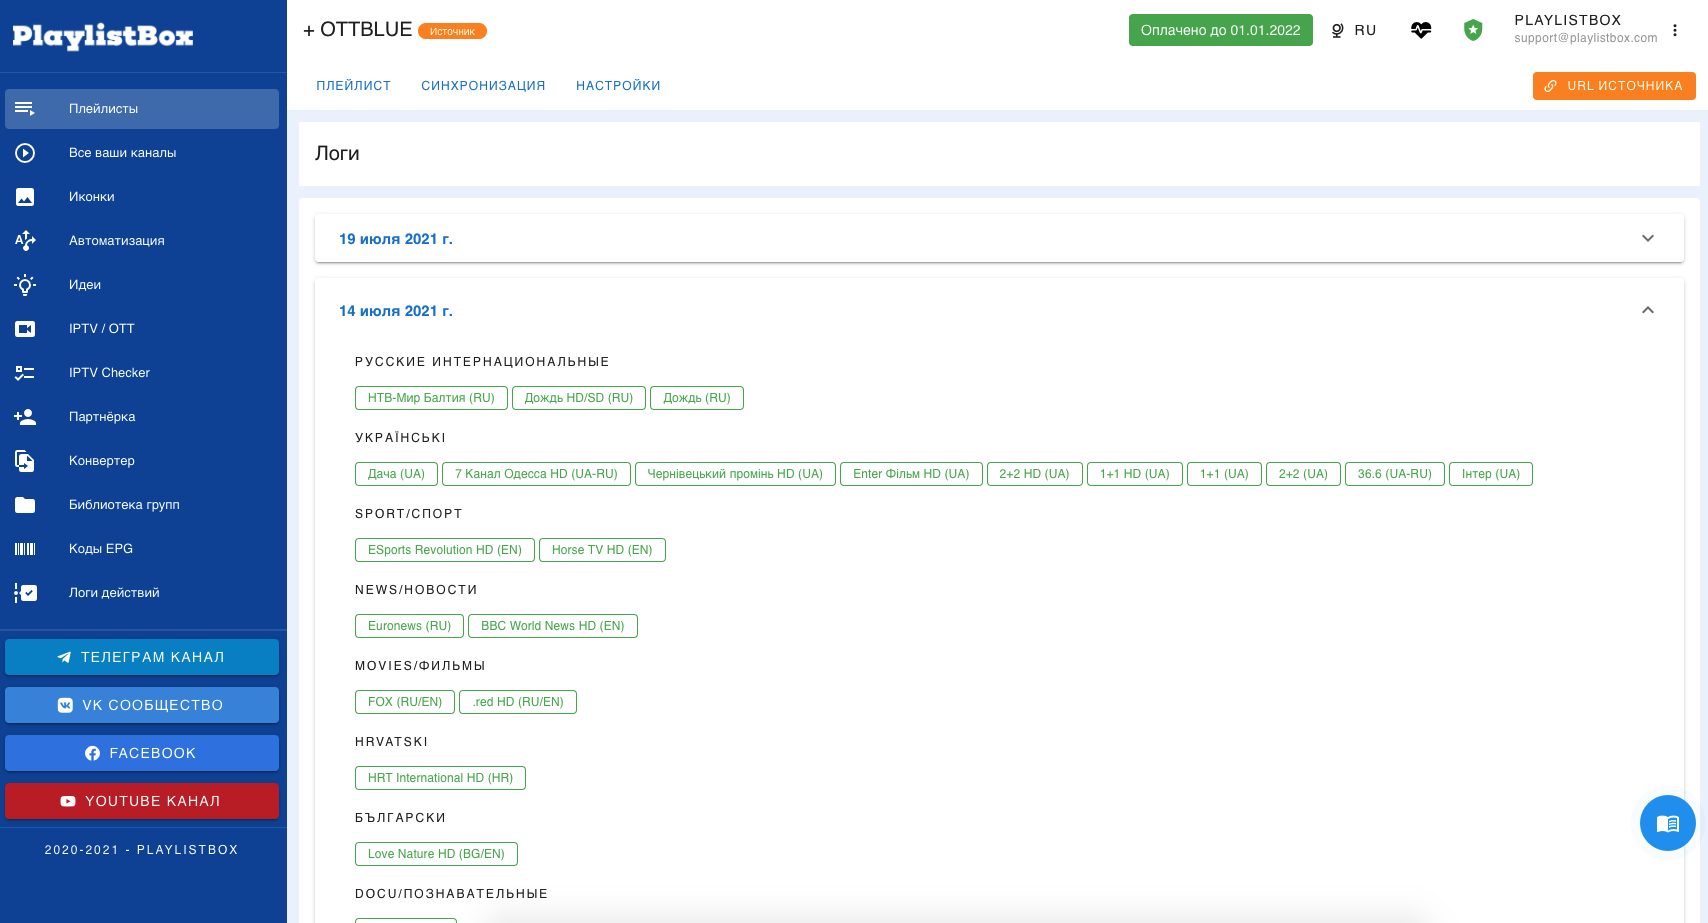Select the Дождь (RU) channel chip
The height and width of the screenshot is (923, 1708).
(x=697, y=398)
